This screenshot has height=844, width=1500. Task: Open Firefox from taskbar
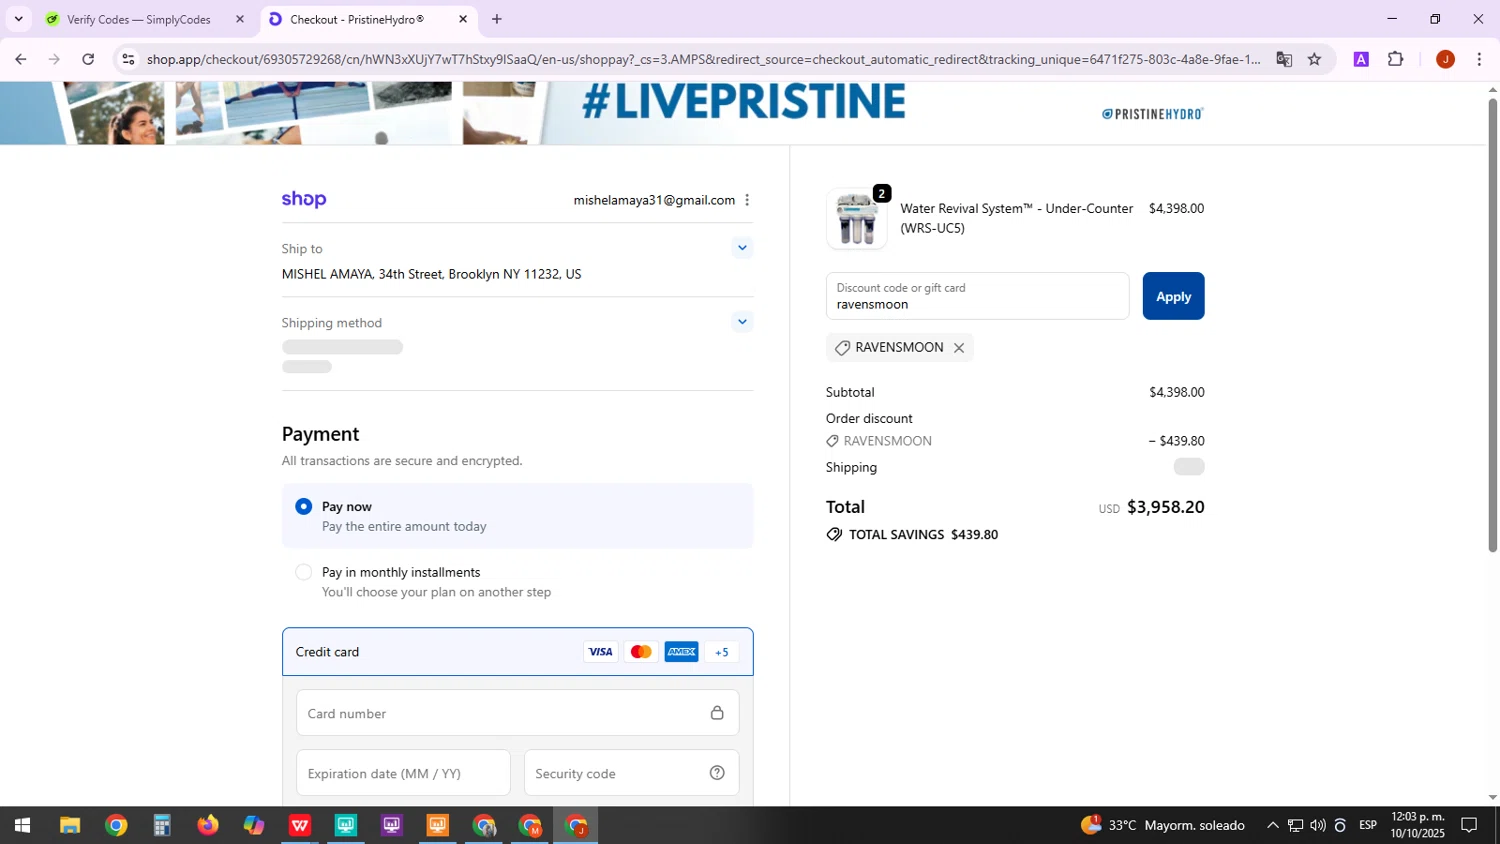coord(208,826)
